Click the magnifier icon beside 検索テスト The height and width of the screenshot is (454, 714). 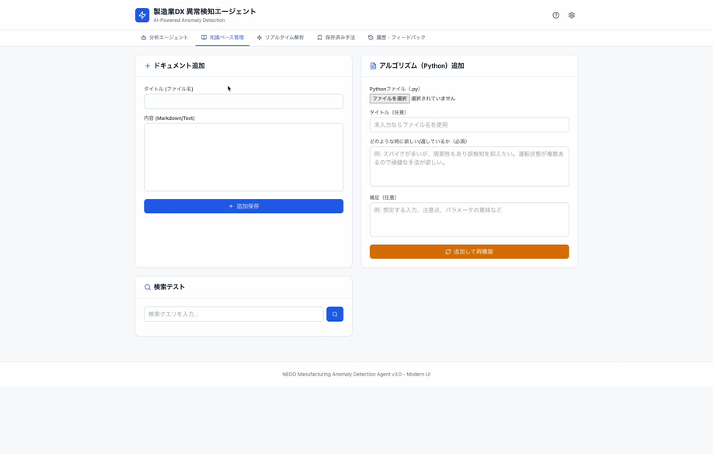point(148,287)
